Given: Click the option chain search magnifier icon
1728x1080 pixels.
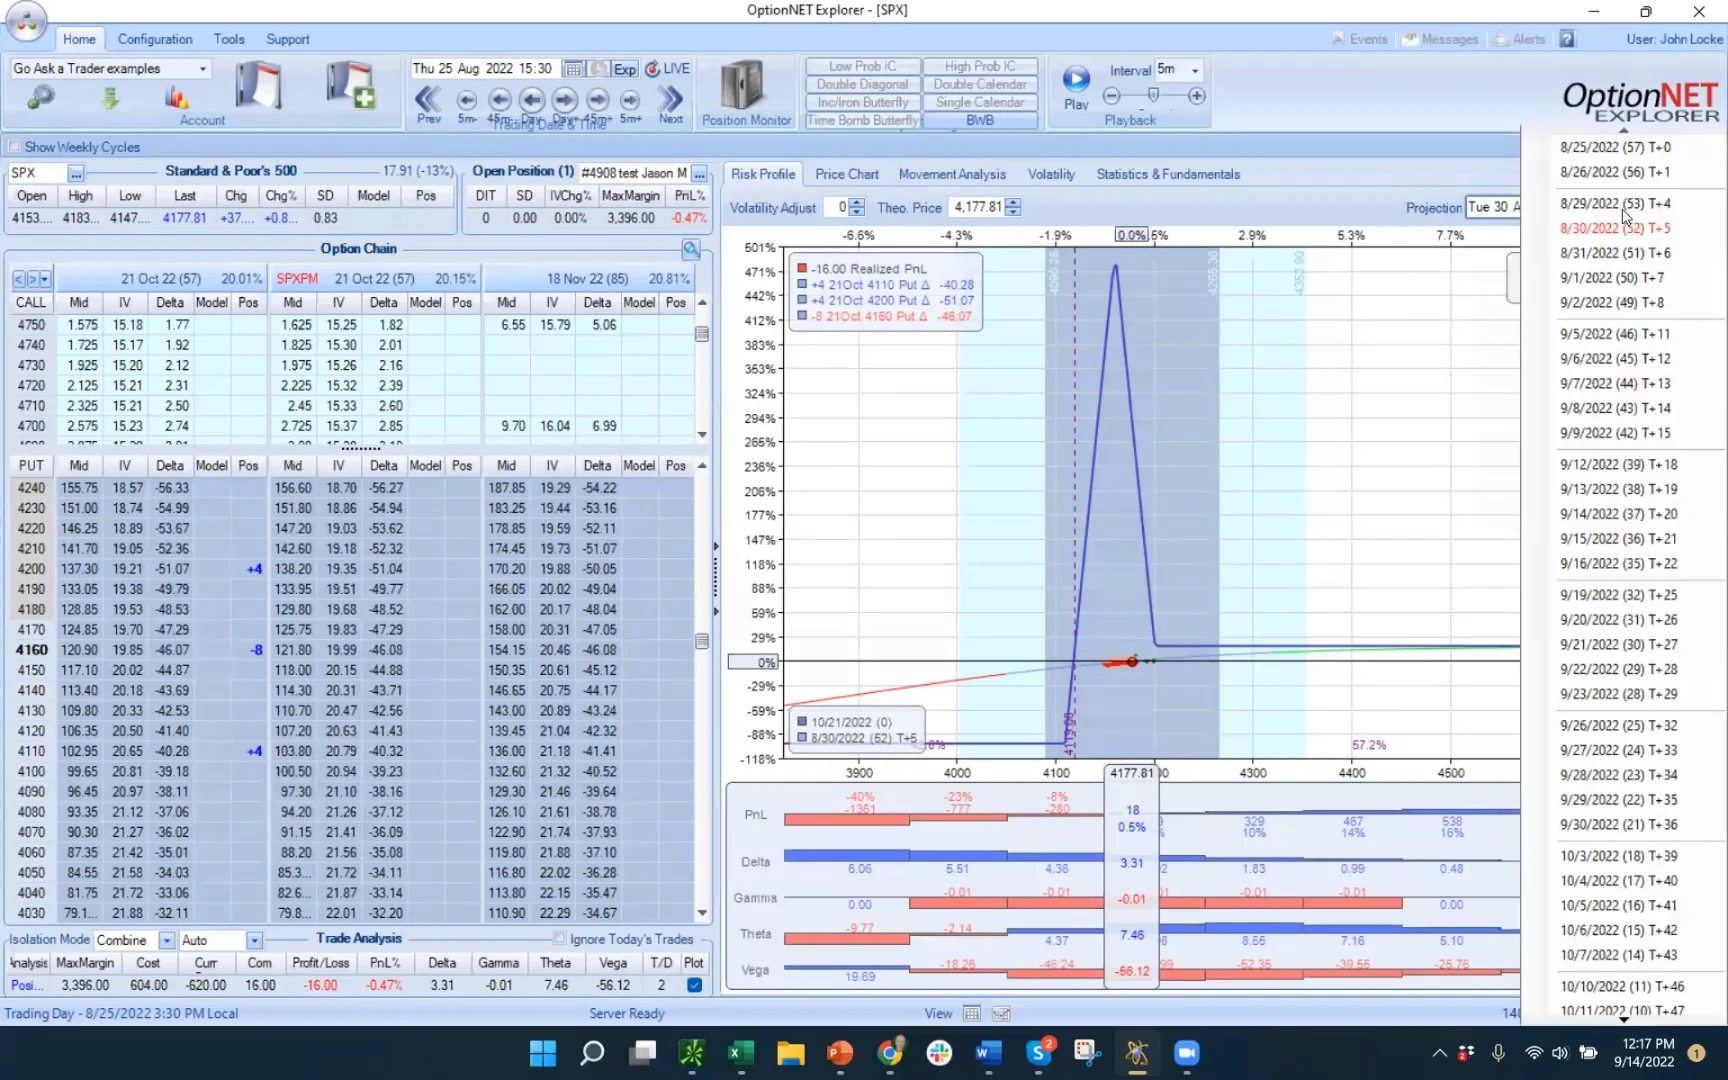Looking at the screenshot, I should 691,249.
